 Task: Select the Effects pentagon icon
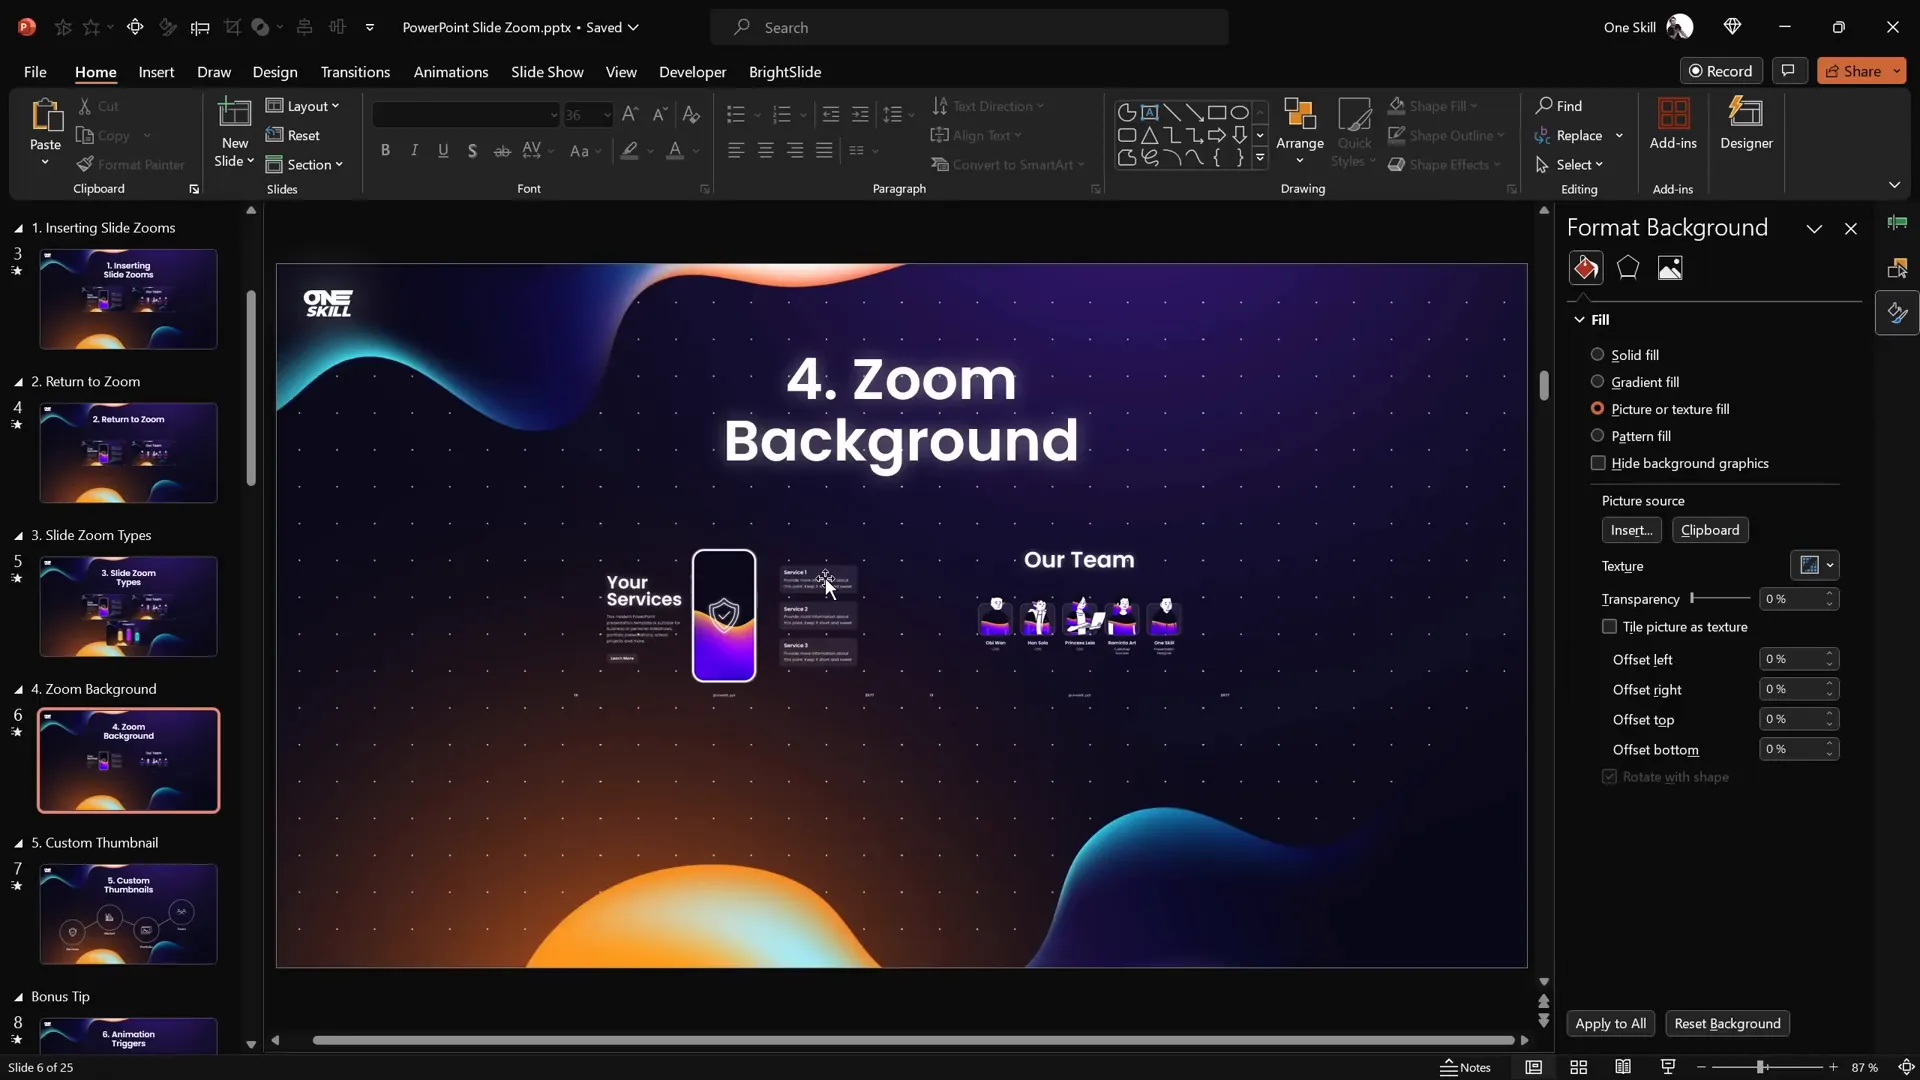point(1628,268)
